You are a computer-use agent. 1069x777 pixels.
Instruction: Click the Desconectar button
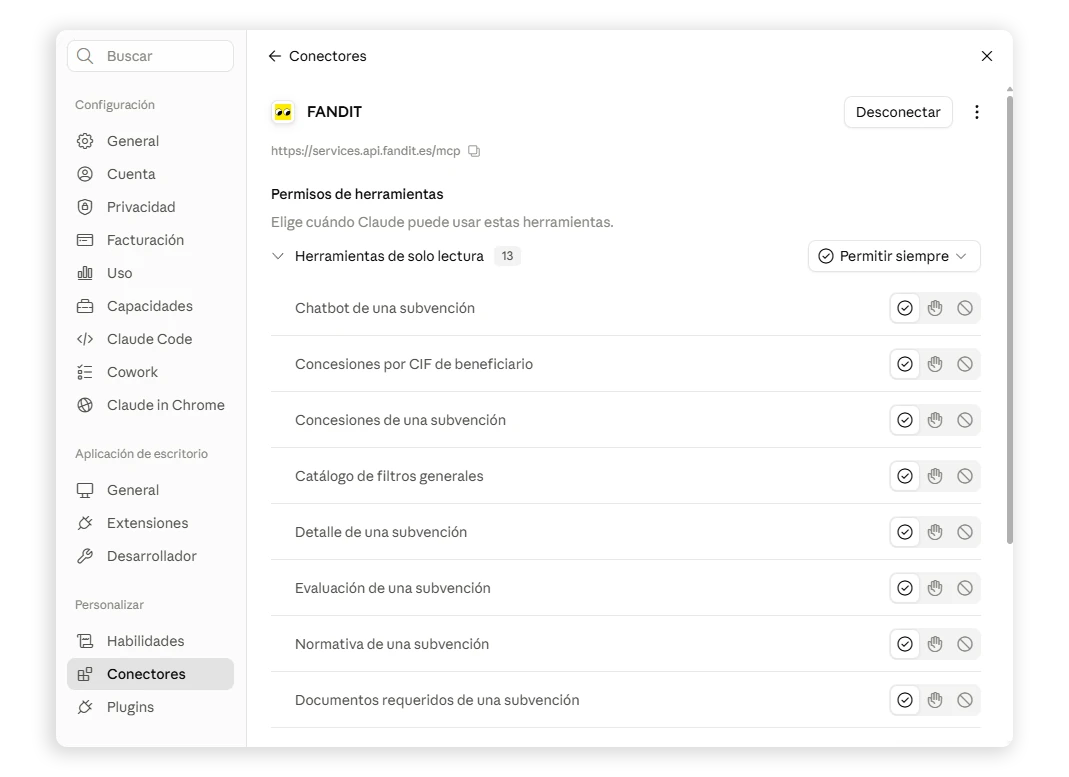point(898,112)
